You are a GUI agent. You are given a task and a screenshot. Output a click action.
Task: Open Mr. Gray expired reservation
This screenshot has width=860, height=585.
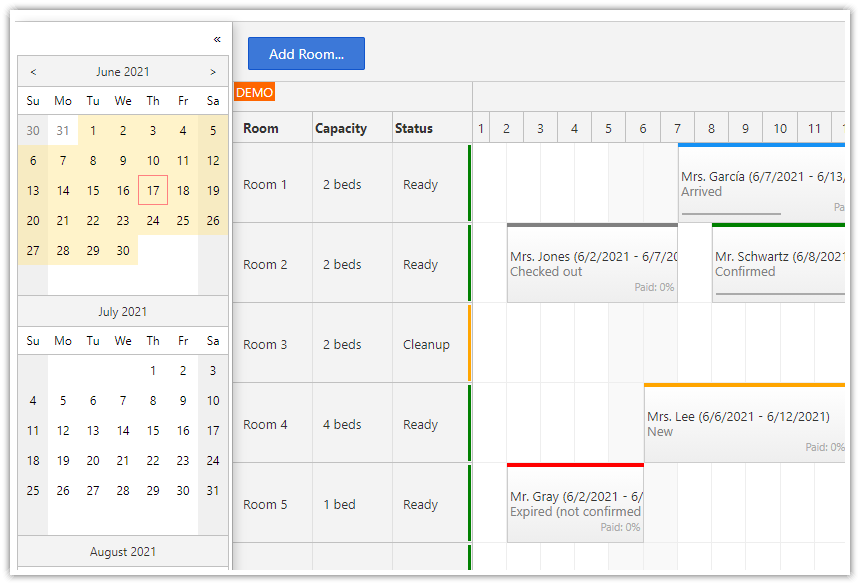575,504
